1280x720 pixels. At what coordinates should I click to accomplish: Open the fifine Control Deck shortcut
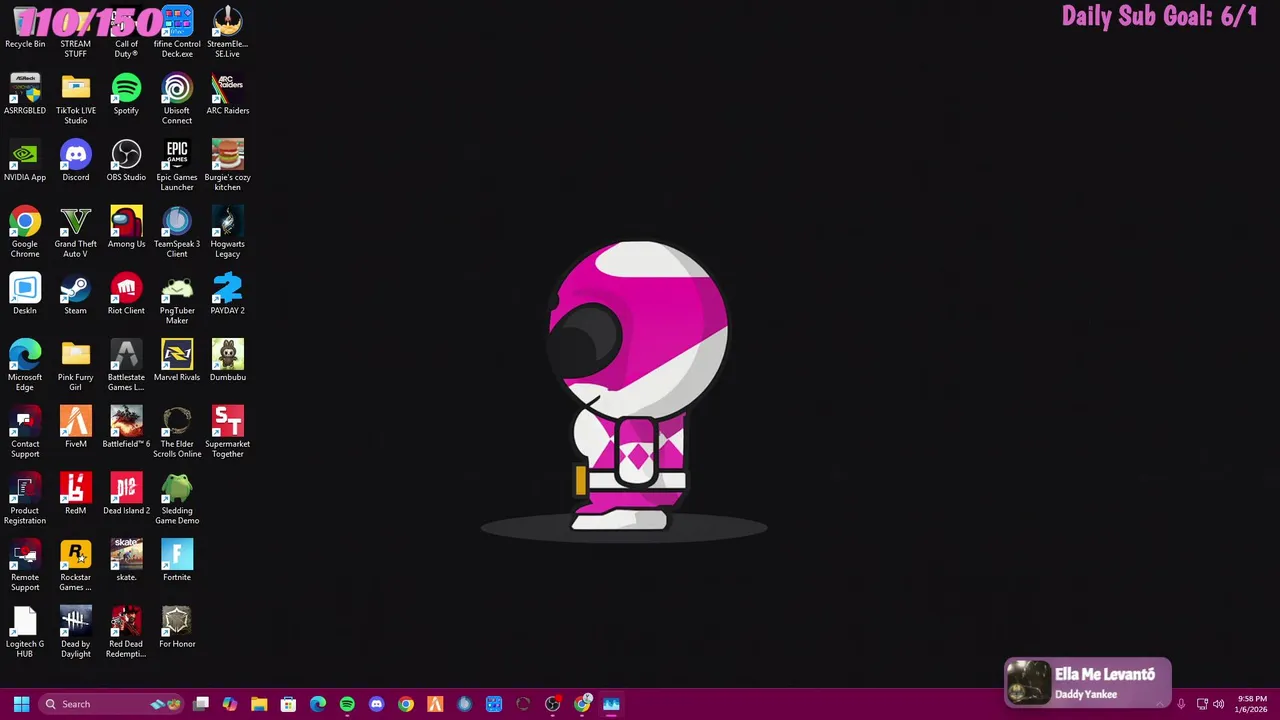click(177, 32)
